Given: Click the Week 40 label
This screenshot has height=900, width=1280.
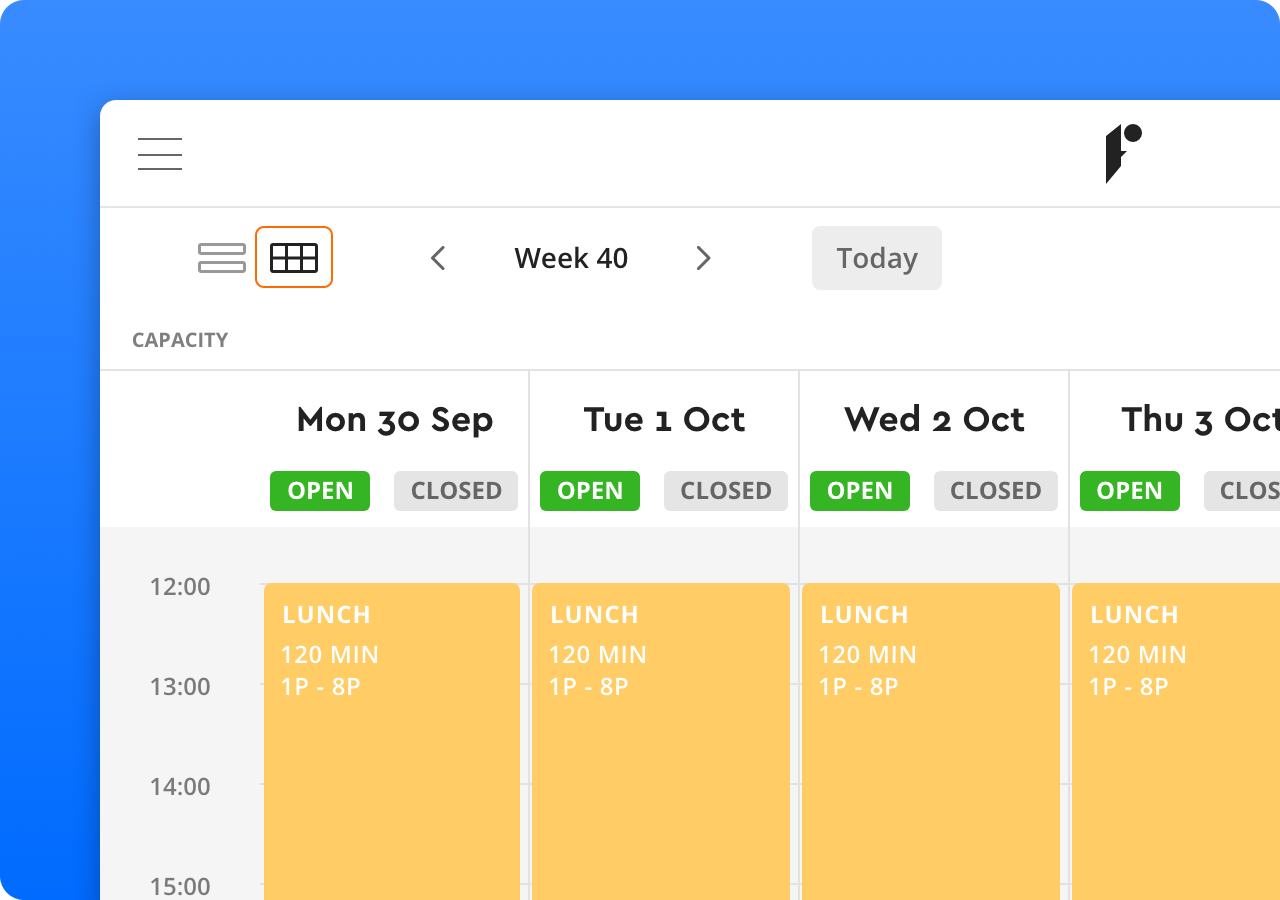Looking at the screenshot, I should click(571, 258).
